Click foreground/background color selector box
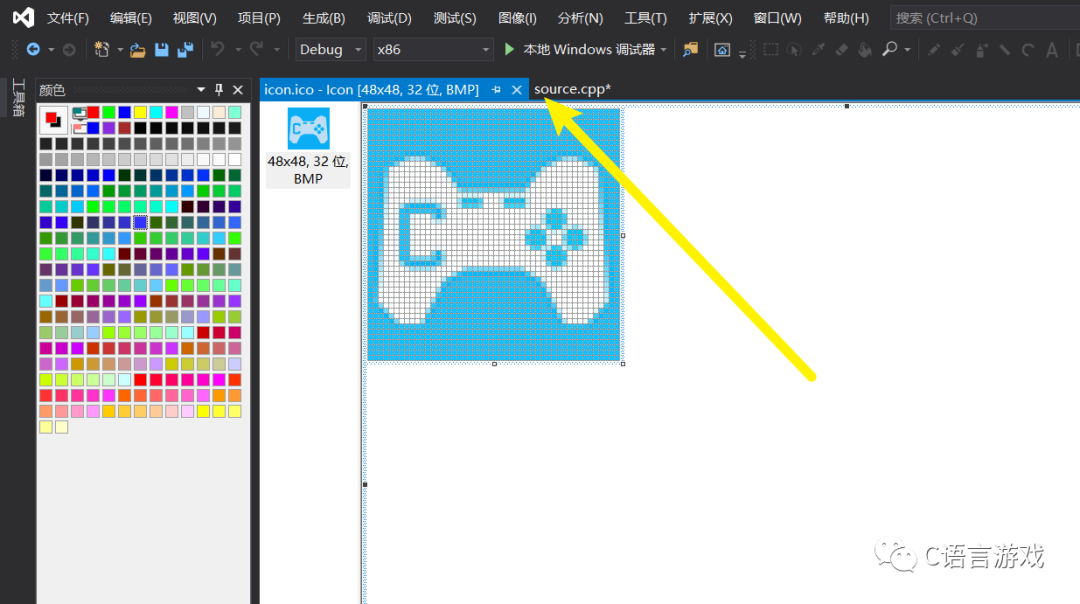The width and height of the screenshot is (1080, 604). (53, 120)
